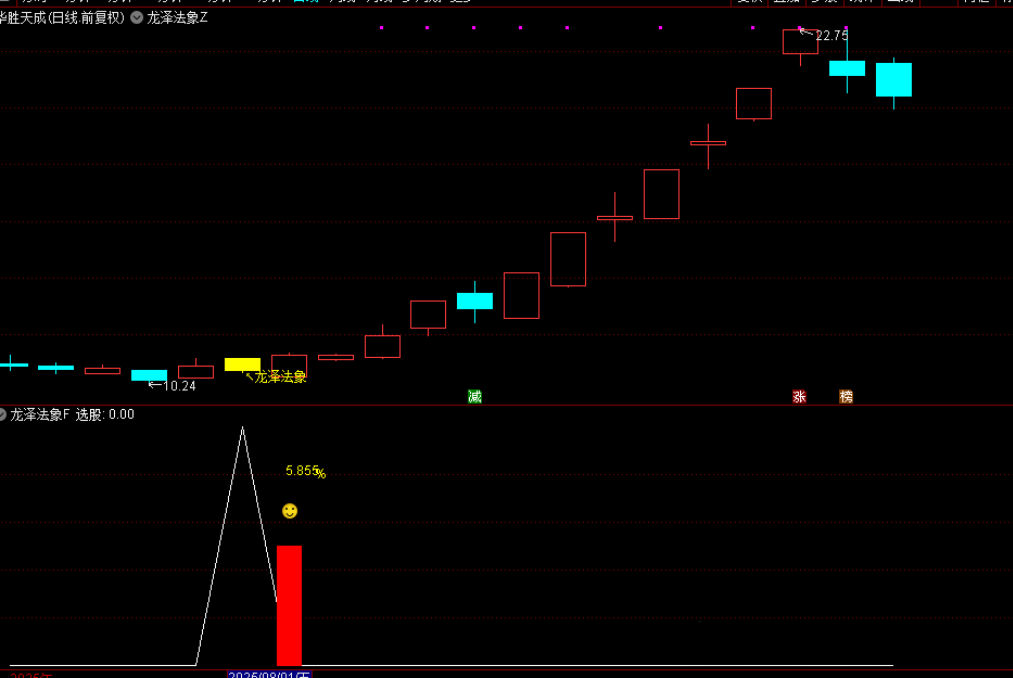1013x678 pixels.
Task: Open the 龙泽法象F indicator dropdown arrow
Action: pyautogui.click(x=3, y=414)
